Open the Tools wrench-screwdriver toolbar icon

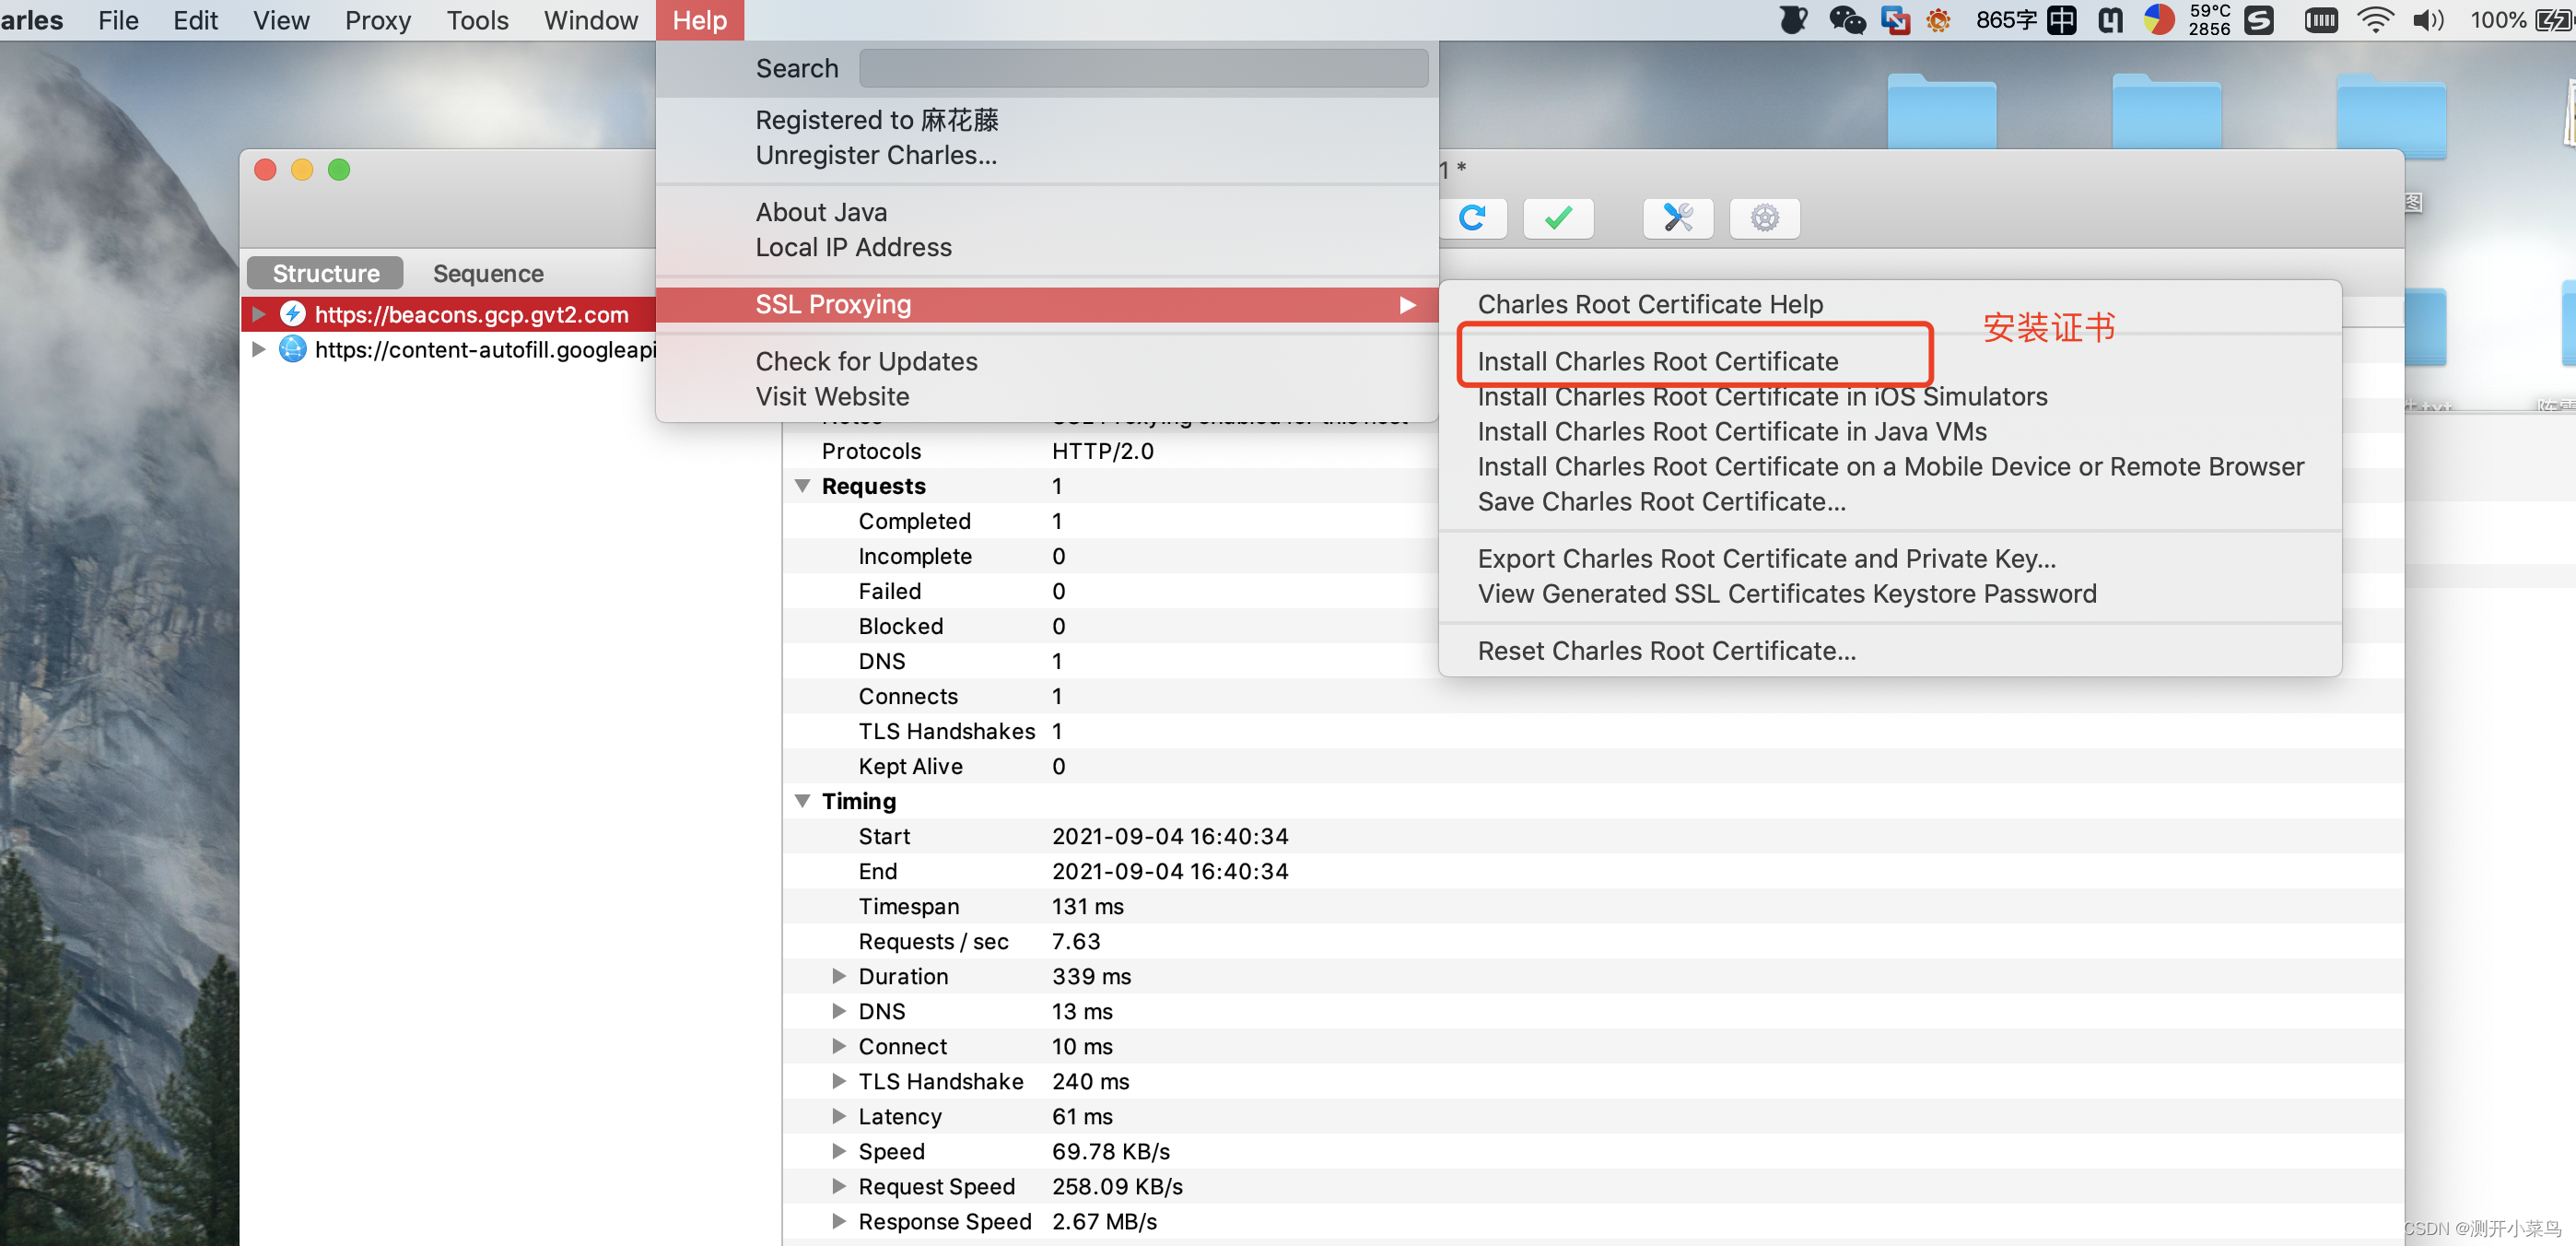pos(1677,218)
